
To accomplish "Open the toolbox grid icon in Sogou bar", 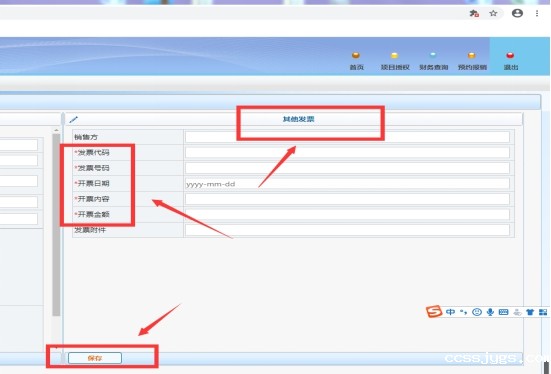I will (x=543, y=312).
